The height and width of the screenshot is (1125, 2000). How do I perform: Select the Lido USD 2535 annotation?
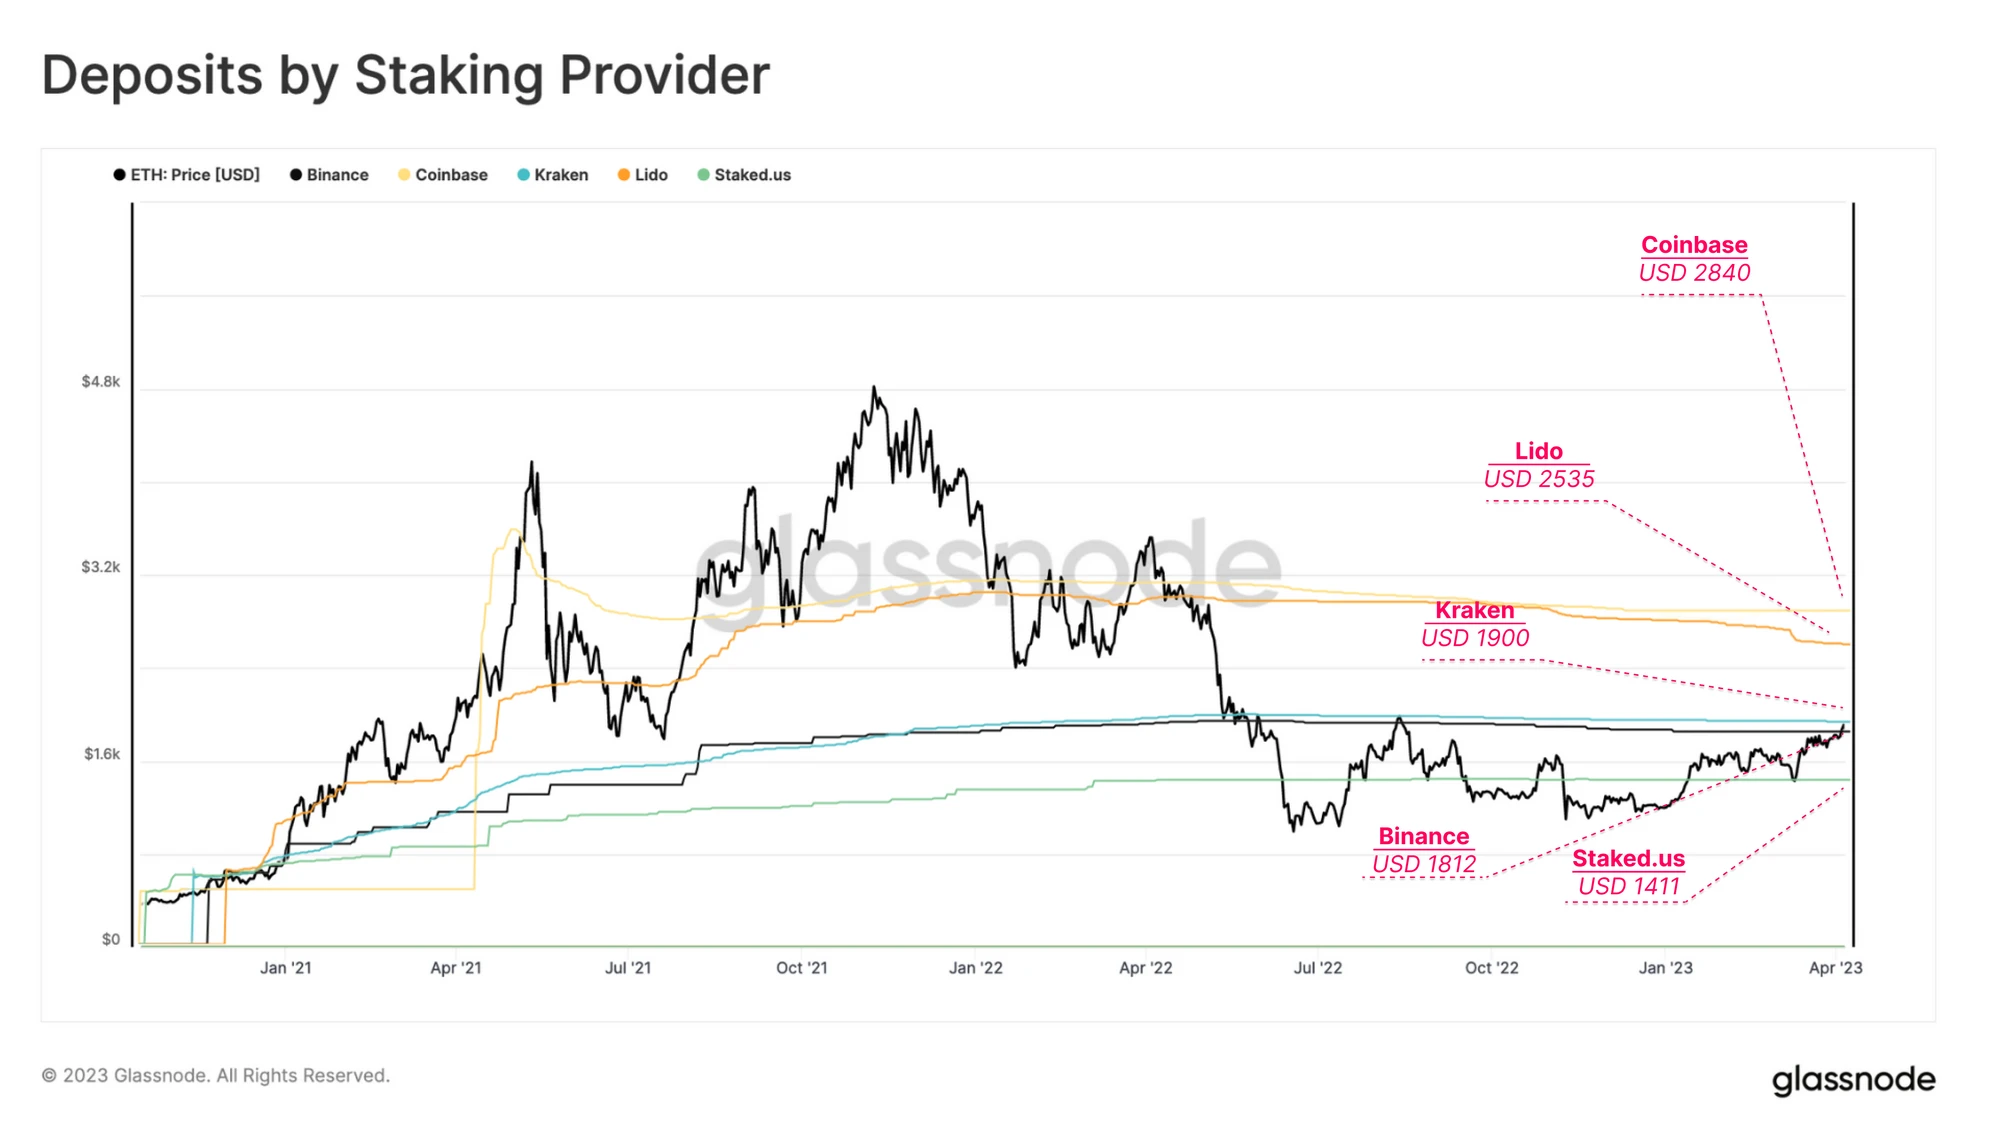coord(1539,465)
